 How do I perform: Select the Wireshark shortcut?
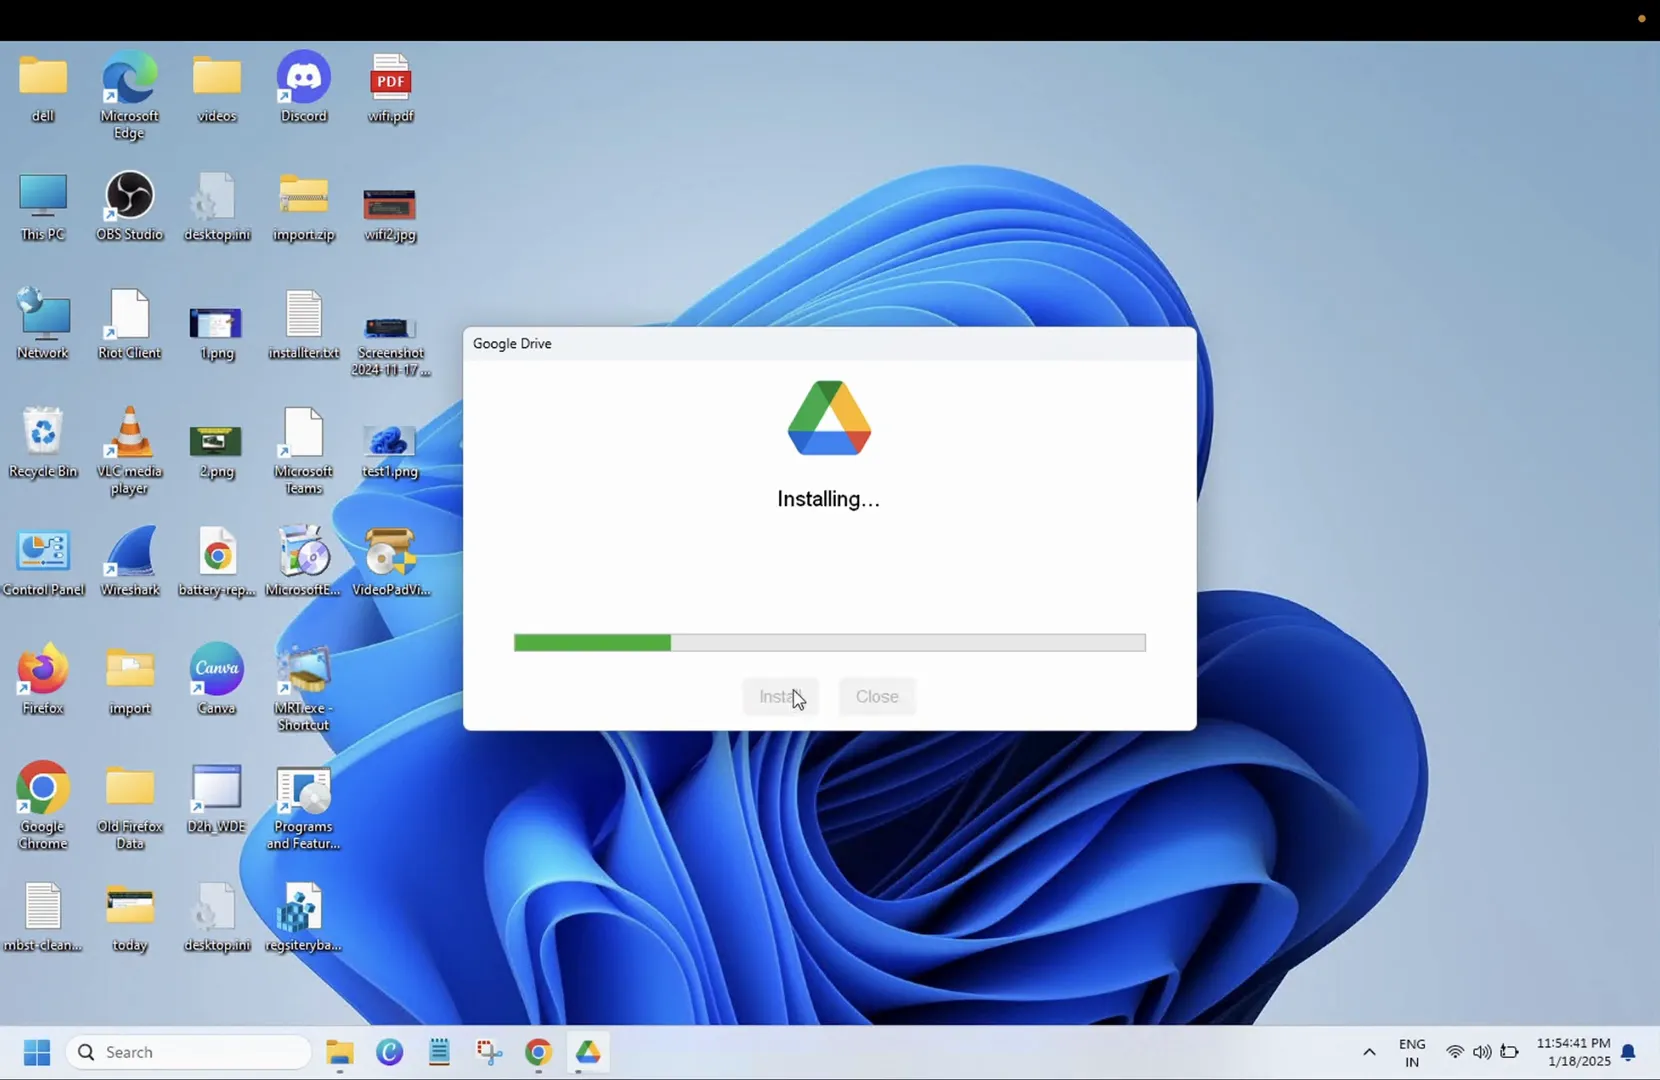click(x=130, y=562)
